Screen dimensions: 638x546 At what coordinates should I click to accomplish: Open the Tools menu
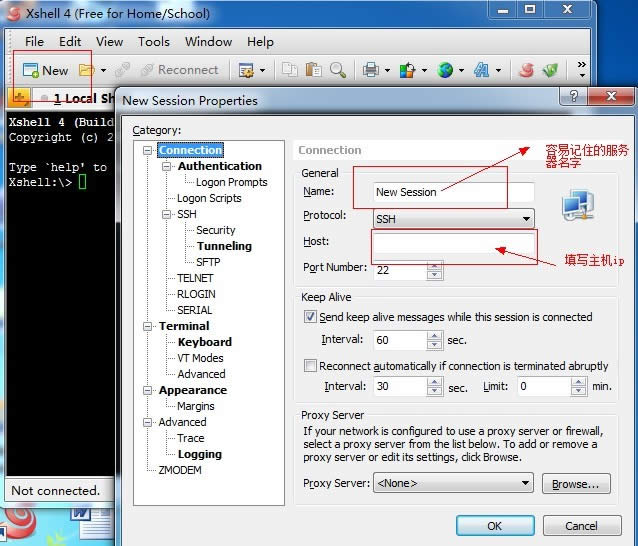pos(153,41)
